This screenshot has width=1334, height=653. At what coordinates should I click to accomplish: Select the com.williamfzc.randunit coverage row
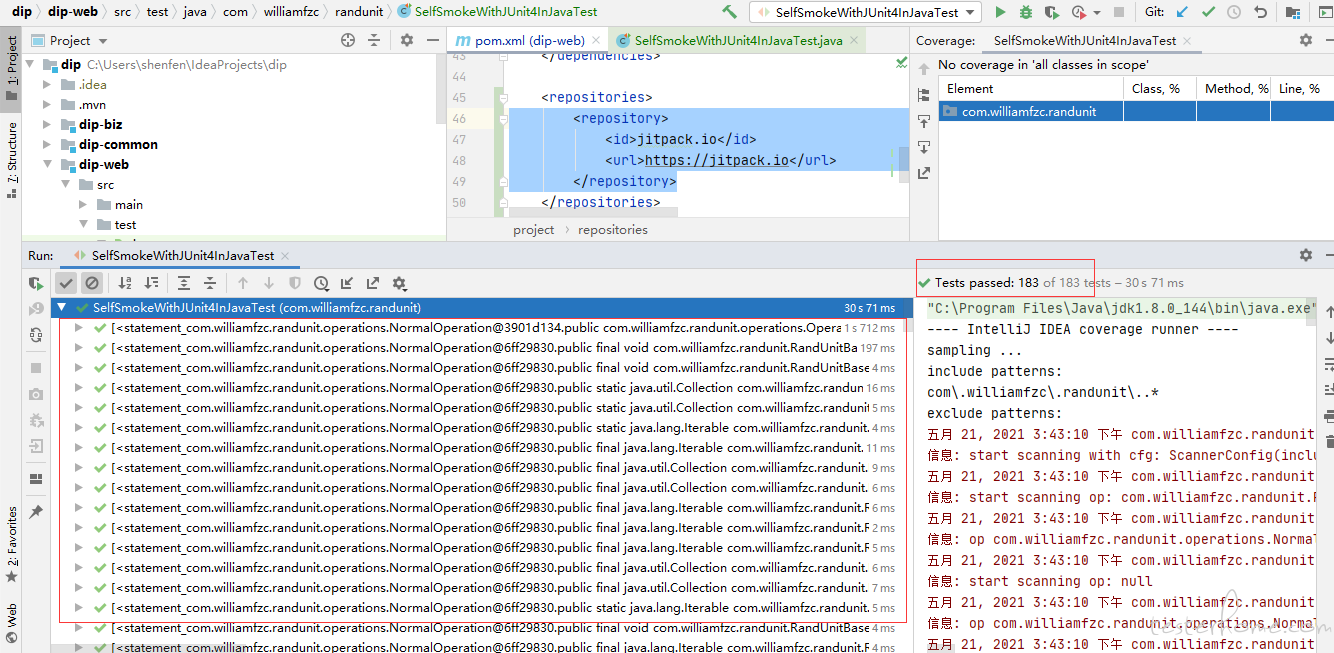[x=1136, y=112]
